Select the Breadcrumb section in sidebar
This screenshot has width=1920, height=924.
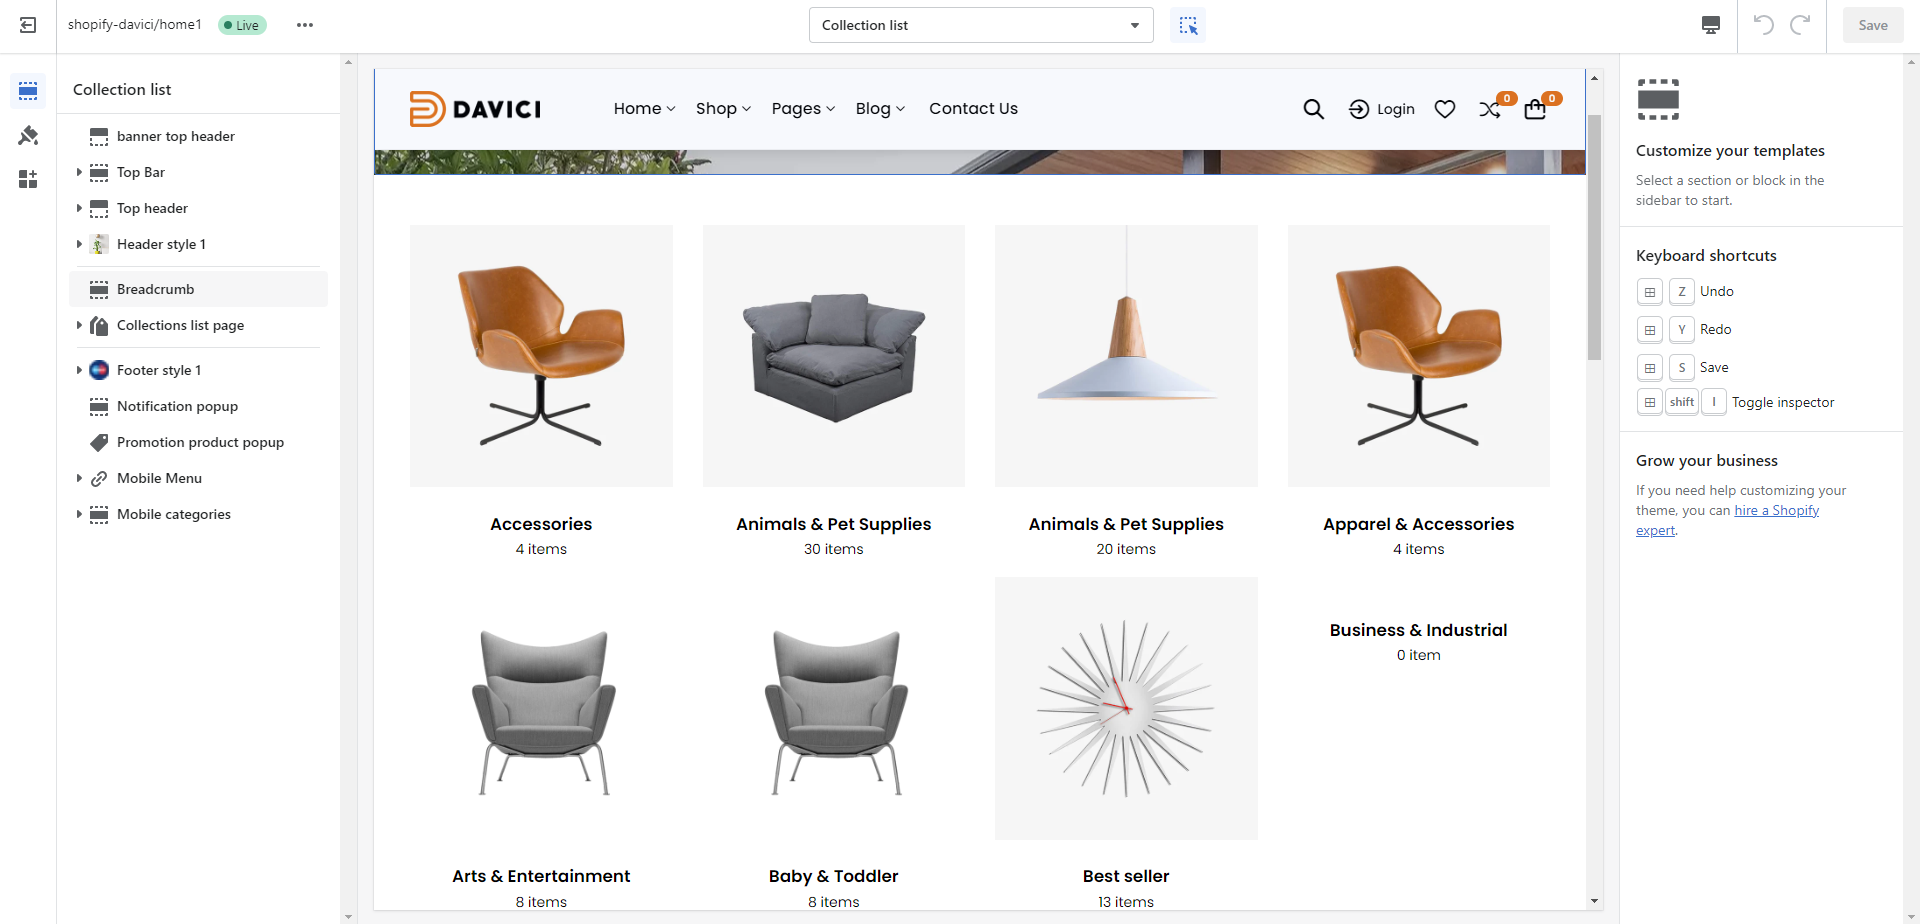156,289
